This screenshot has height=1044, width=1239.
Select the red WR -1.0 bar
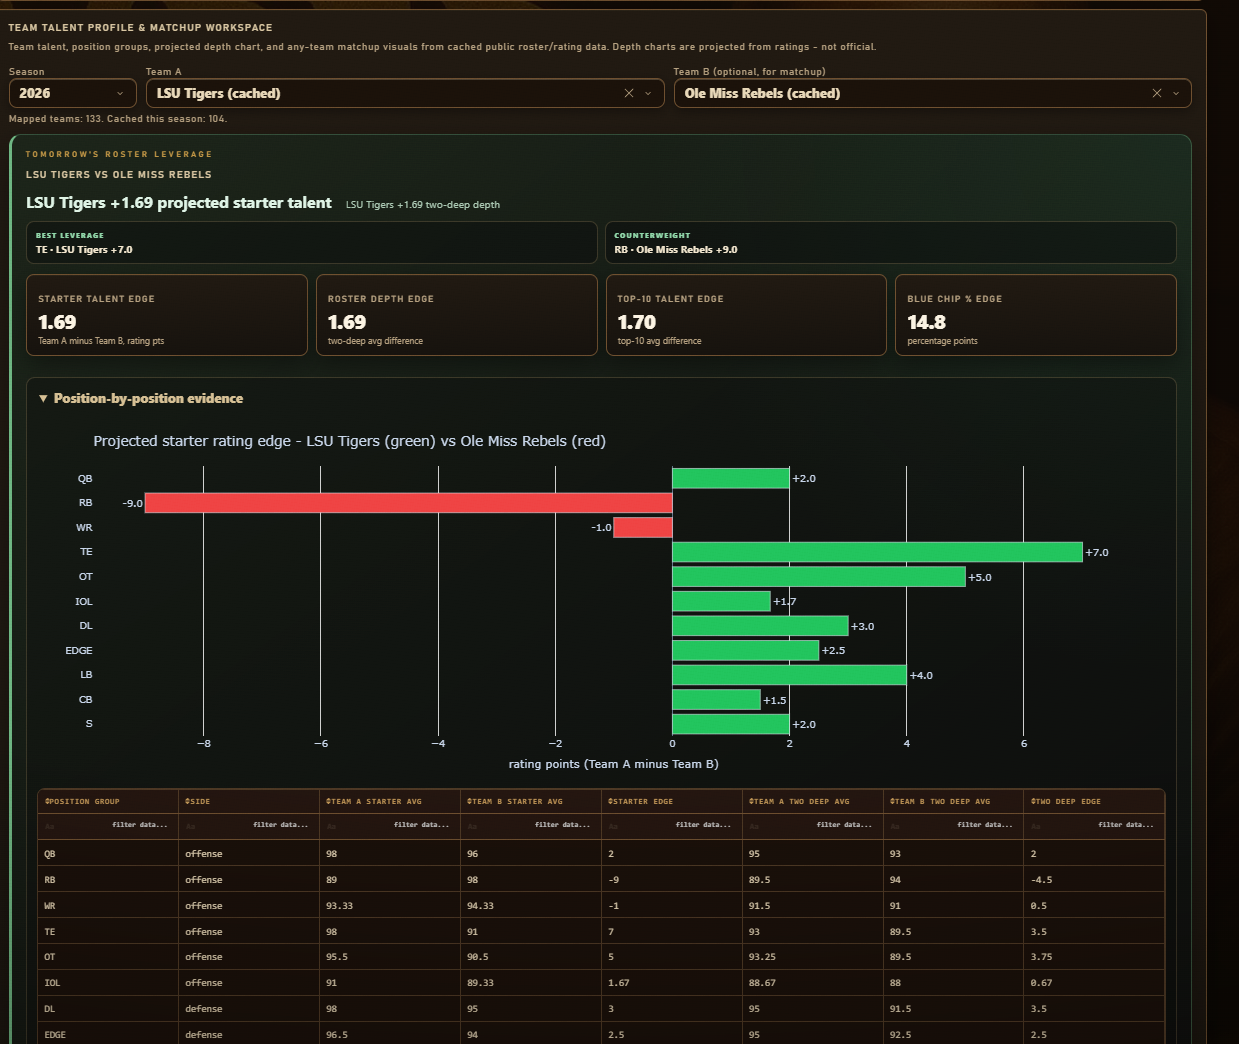tap(643, 527)
